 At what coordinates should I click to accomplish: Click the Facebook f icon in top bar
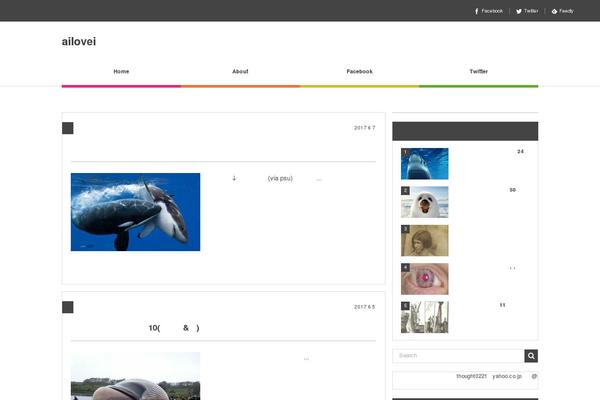click(476, 11)
